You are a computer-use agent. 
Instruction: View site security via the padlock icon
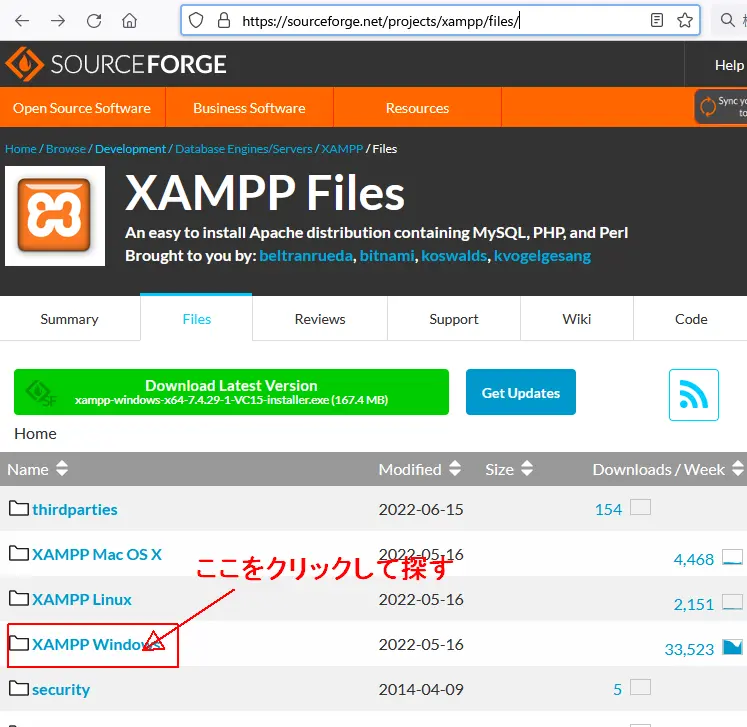coord(223,20)
